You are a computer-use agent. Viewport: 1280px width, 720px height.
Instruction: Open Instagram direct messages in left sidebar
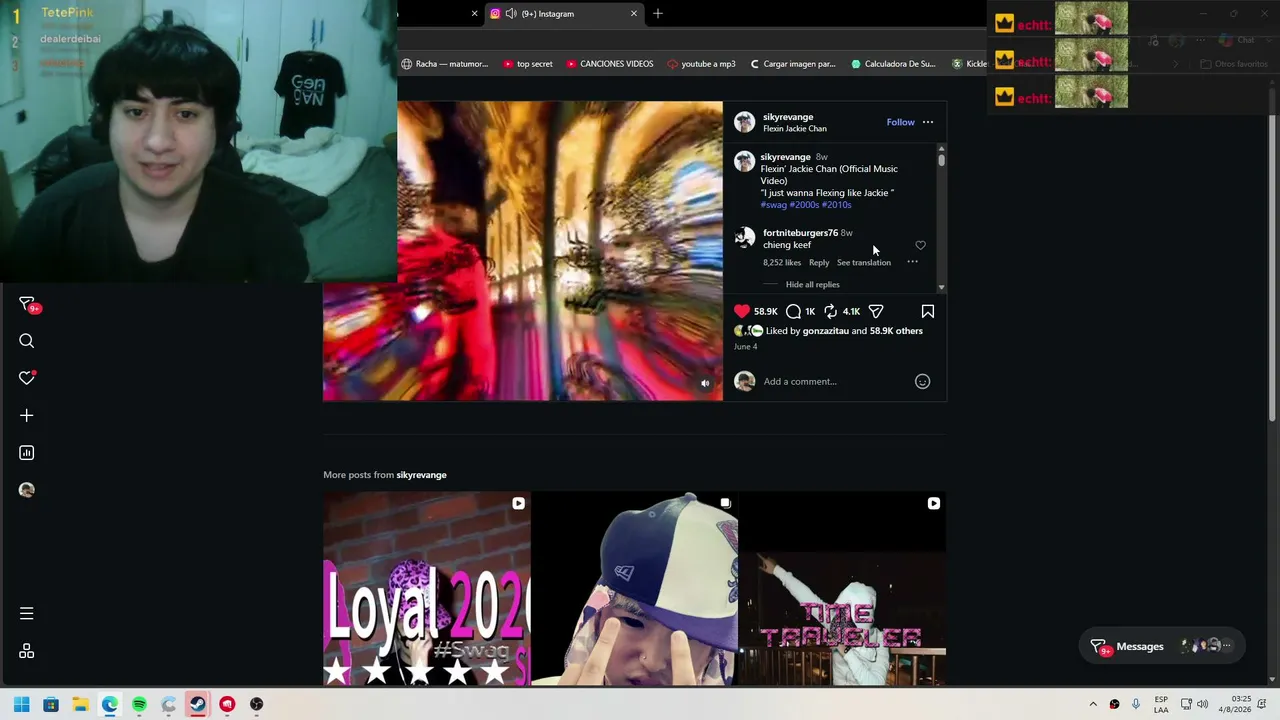coord(27,304)
